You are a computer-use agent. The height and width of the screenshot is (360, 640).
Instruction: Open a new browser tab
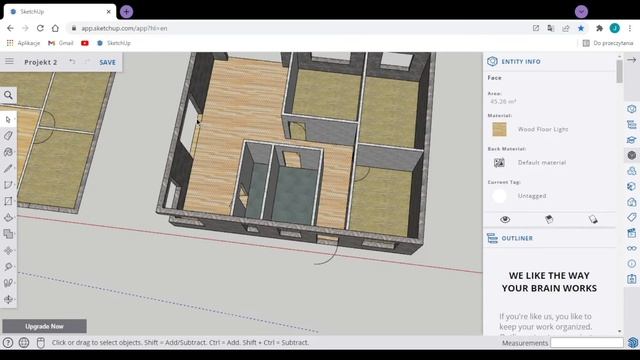tap(127, 11)
